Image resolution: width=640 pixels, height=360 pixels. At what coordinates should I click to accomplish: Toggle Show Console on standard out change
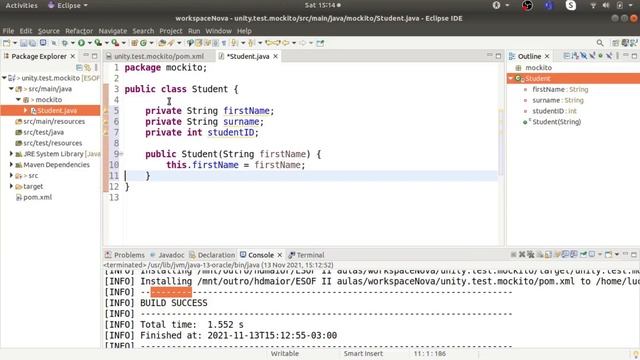tap(565, 255)
